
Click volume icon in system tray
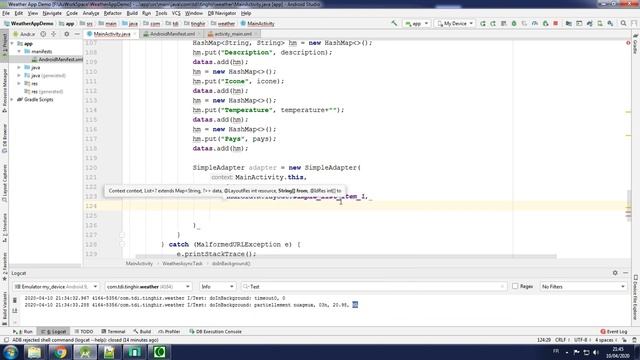coord(596,352)
